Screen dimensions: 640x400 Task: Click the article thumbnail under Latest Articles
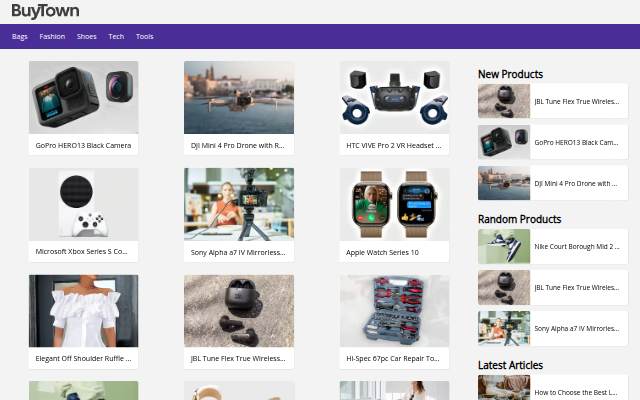point(504,388)
